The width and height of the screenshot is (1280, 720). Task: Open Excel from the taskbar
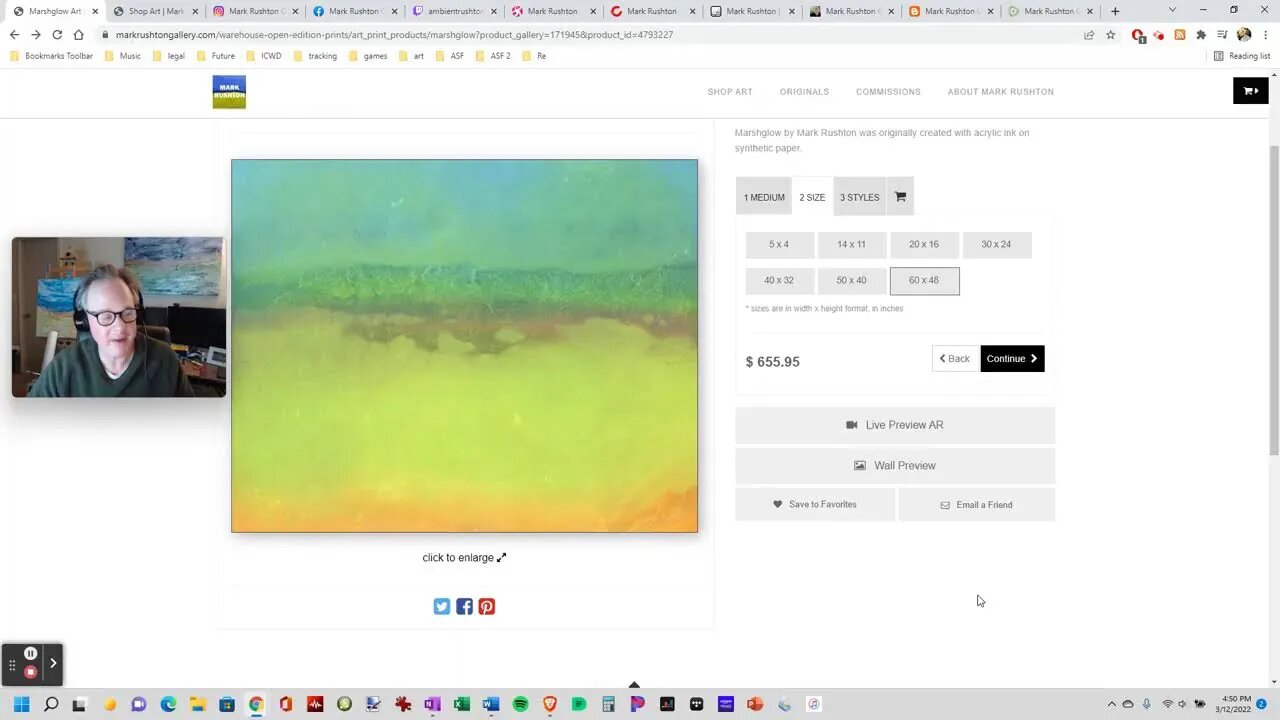[461, 704]
